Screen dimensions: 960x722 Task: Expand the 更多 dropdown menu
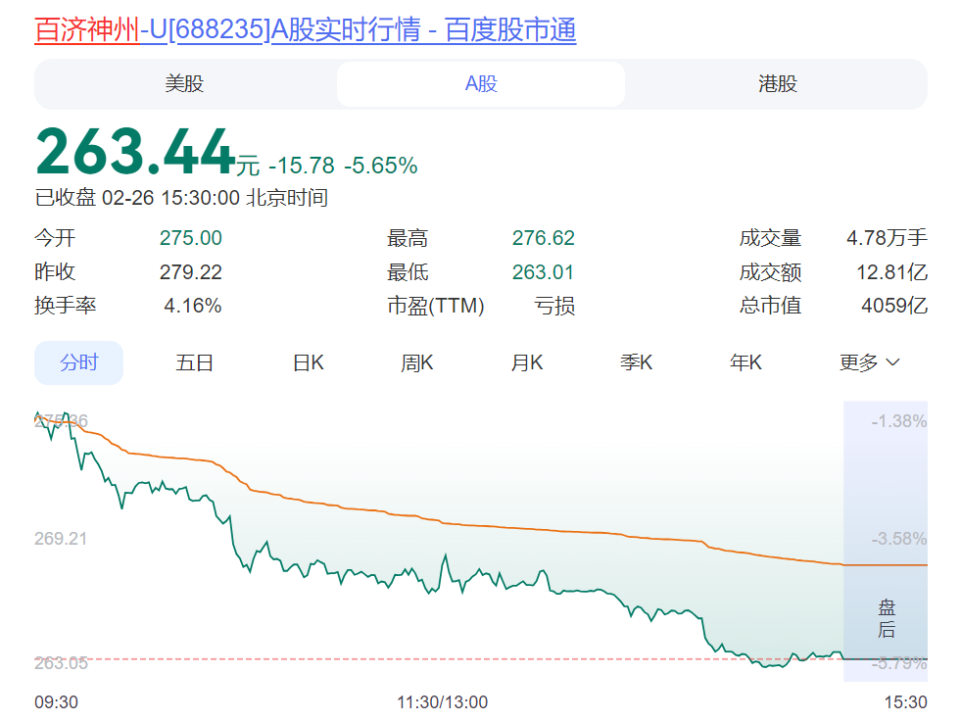(868, 363)
